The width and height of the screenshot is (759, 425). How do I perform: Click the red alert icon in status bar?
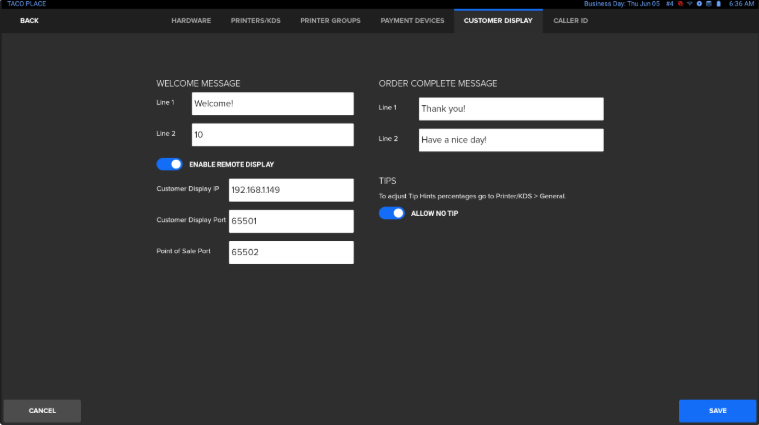(x=679, y=4)
